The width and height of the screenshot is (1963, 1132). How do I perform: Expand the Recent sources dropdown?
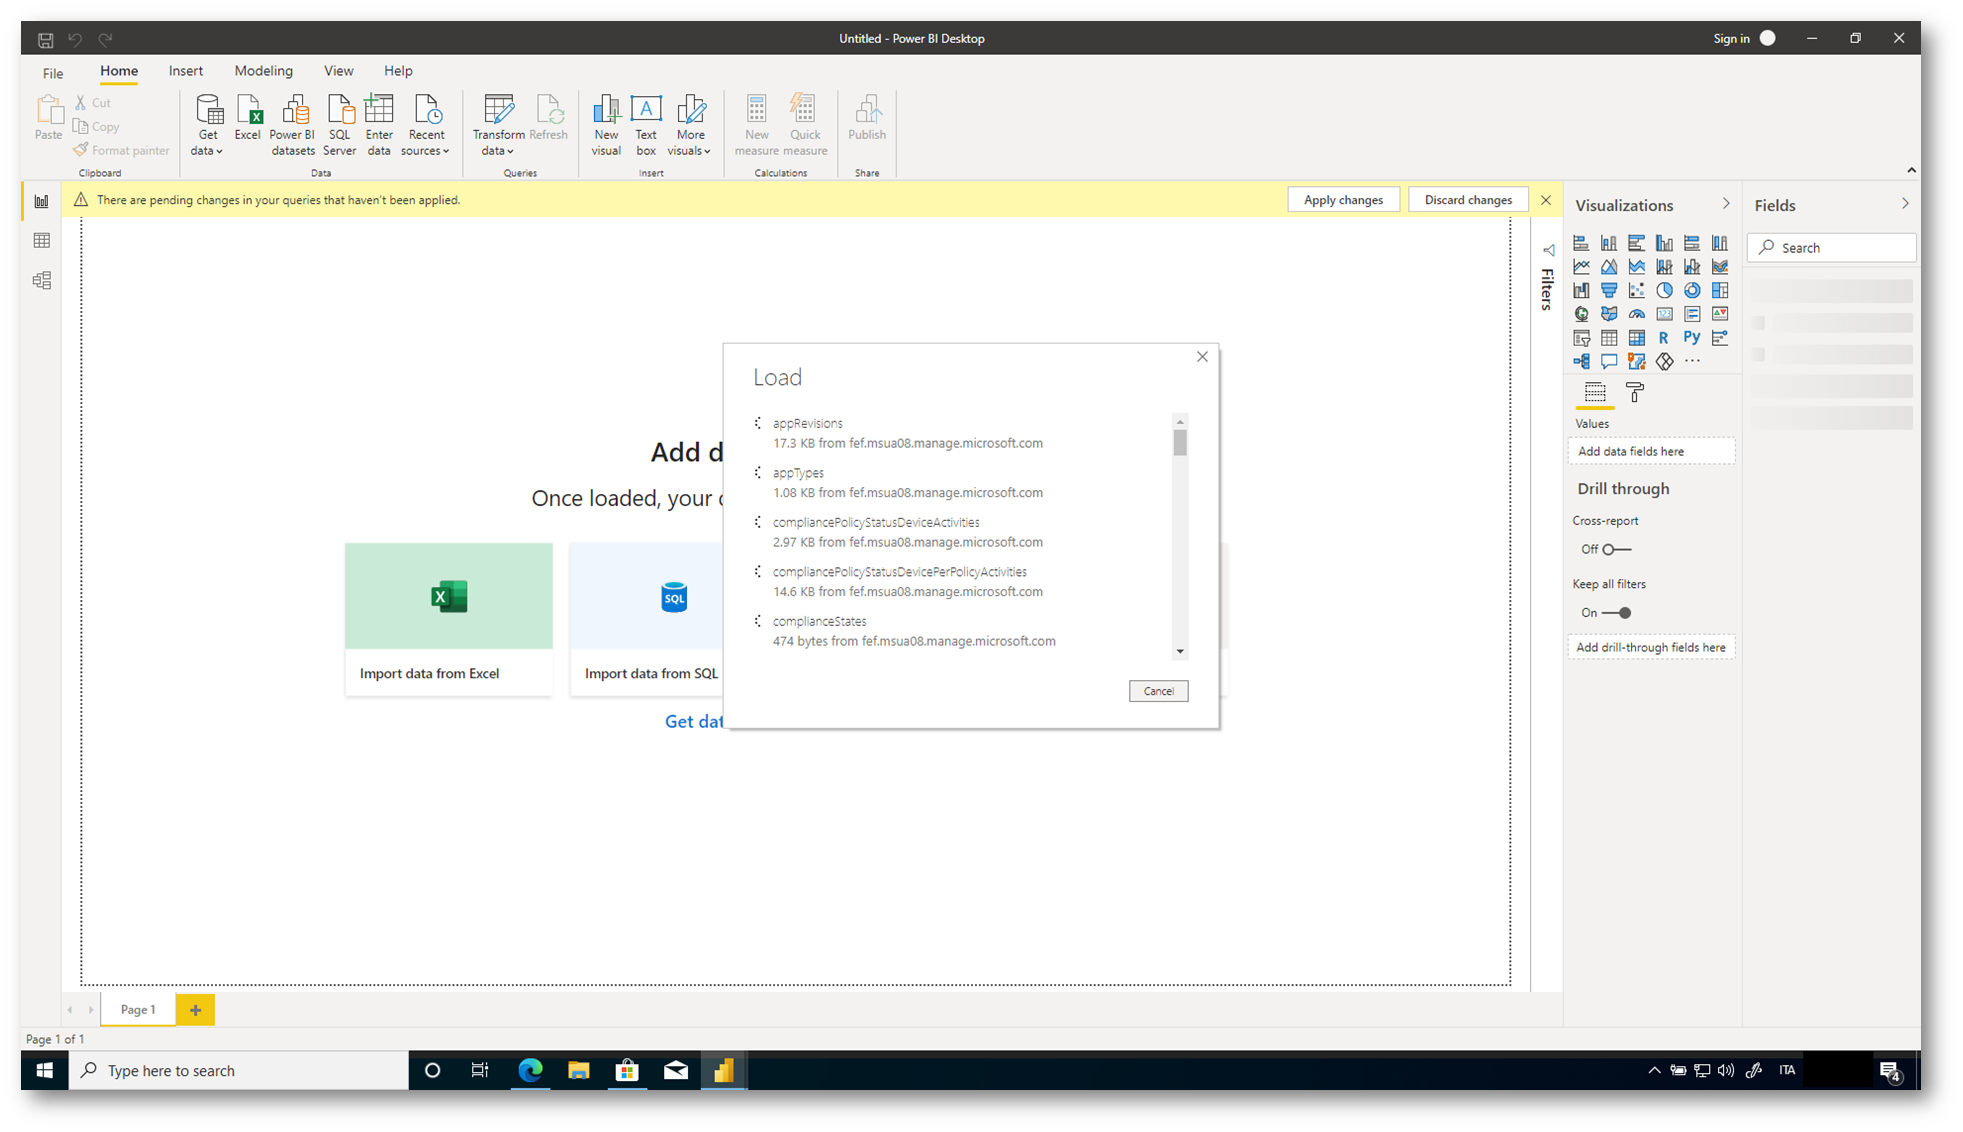pos(426,126)
